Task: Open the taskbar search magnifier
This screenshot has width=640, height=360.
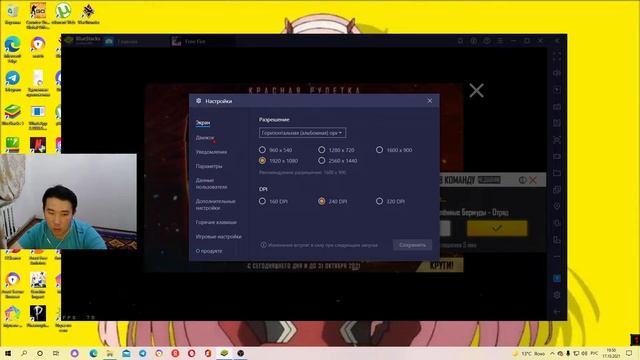Action: click(24, 353)
